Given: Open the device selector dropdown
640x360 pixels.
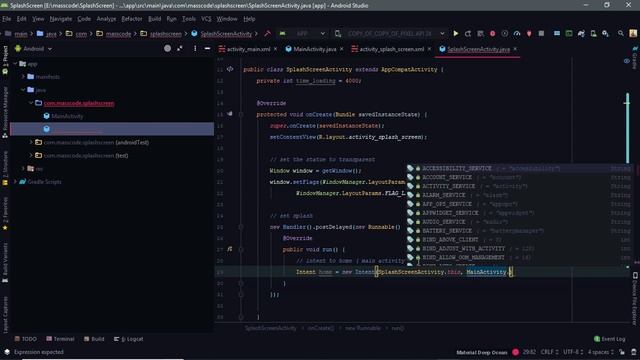Looking at the screenshot, I should 390,33.
